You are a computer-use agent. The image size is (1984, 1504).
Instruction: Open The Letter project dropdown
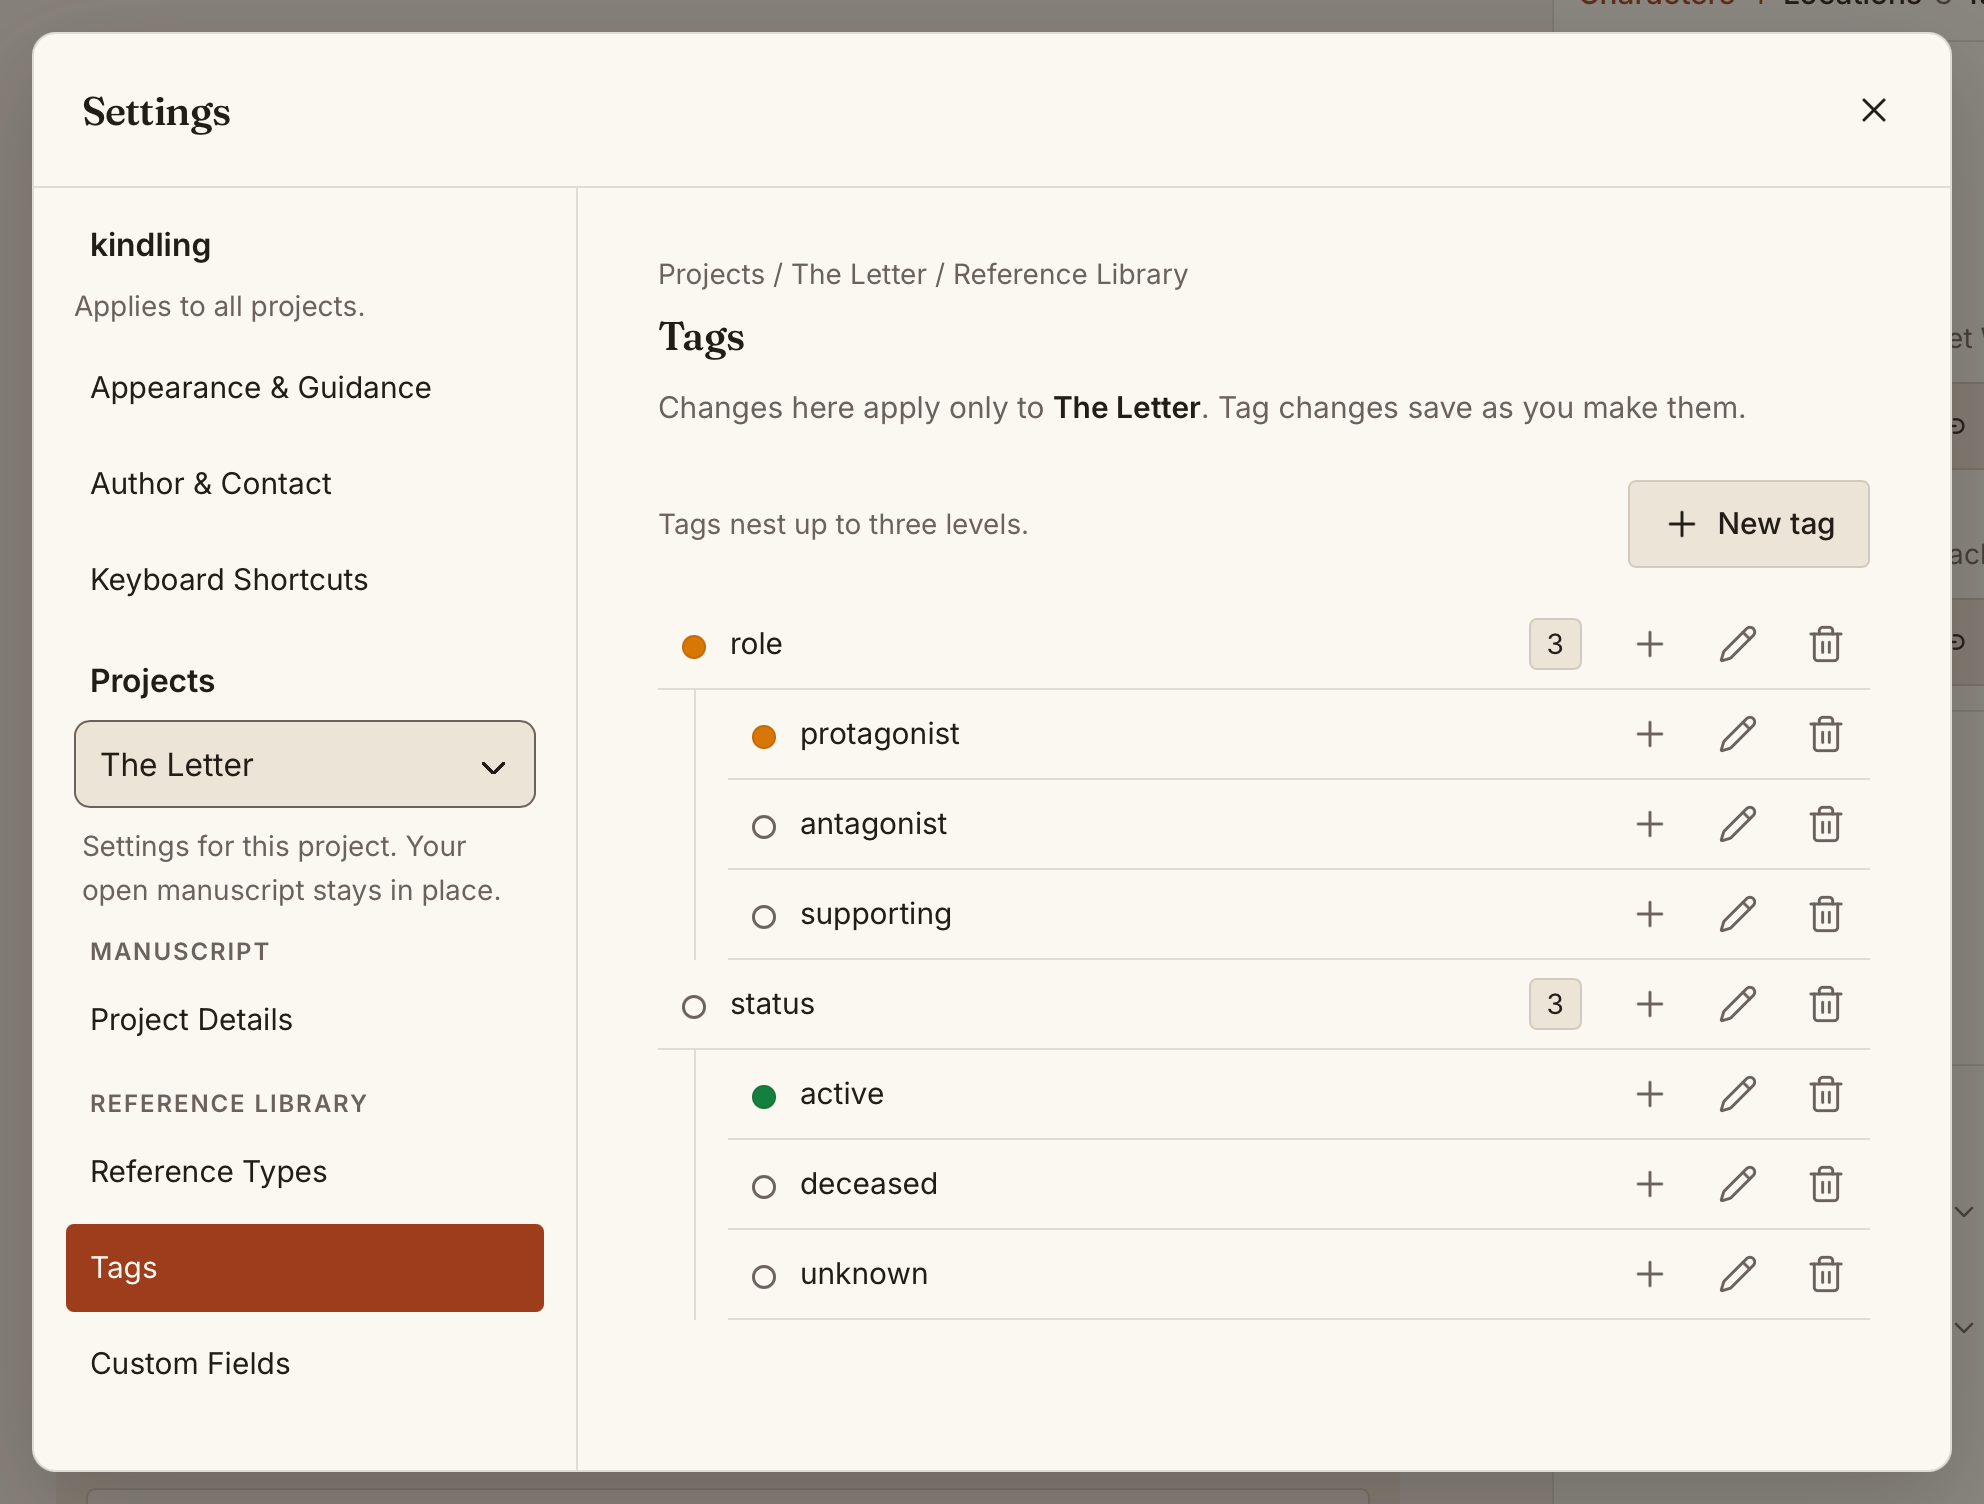pos(305,764)
